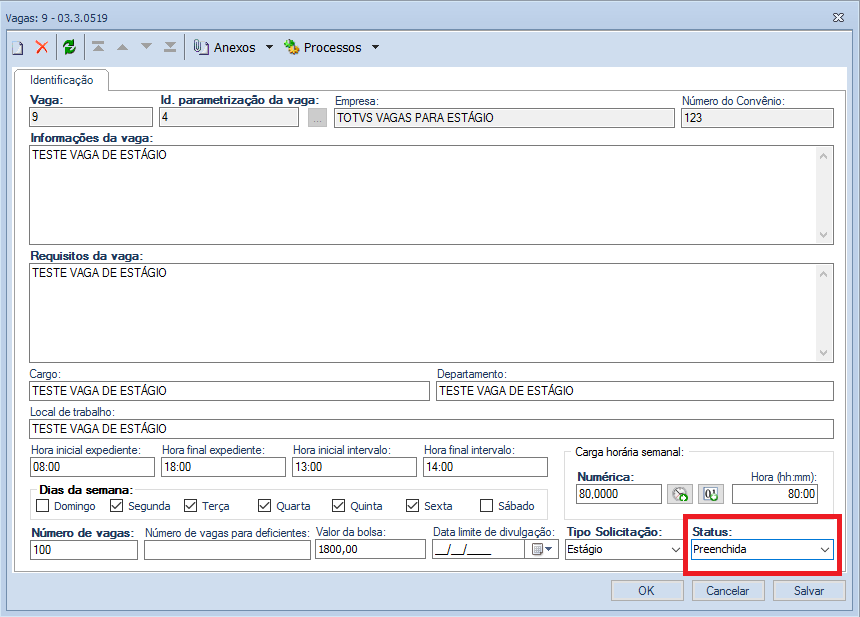
Task: Open the Processos dropdown arrow
Action: click(375, 47)
